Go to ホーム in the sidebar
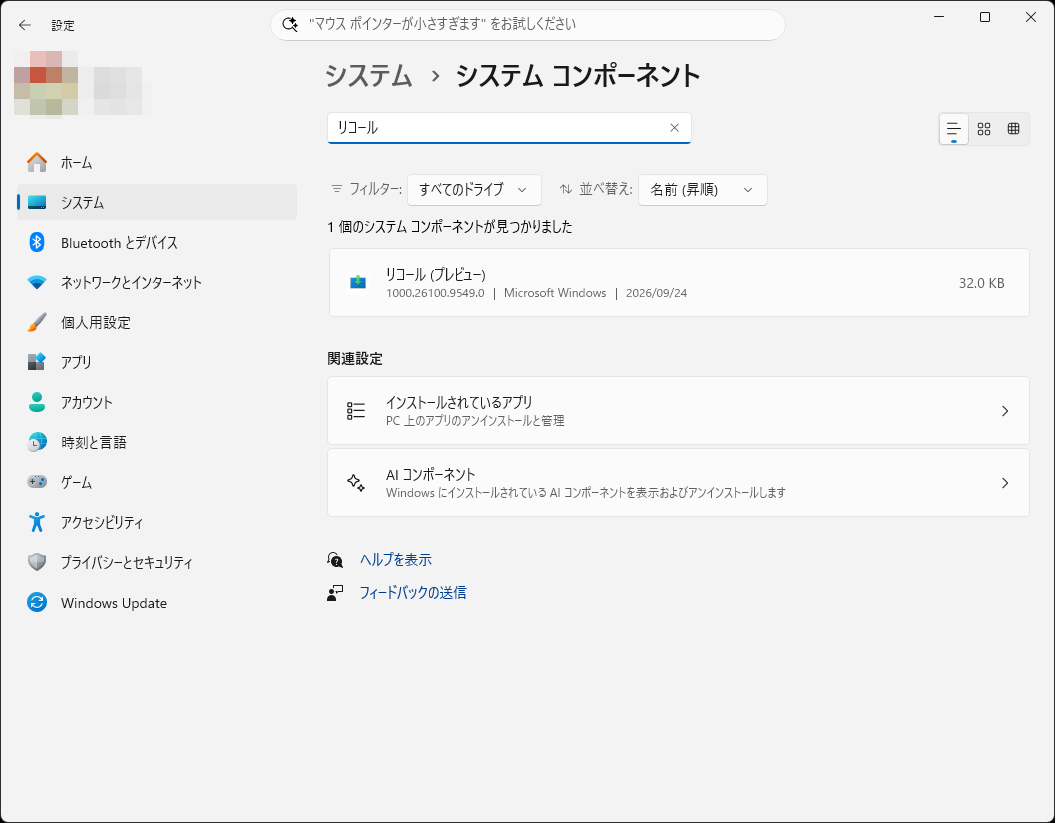 coord(157,162)
